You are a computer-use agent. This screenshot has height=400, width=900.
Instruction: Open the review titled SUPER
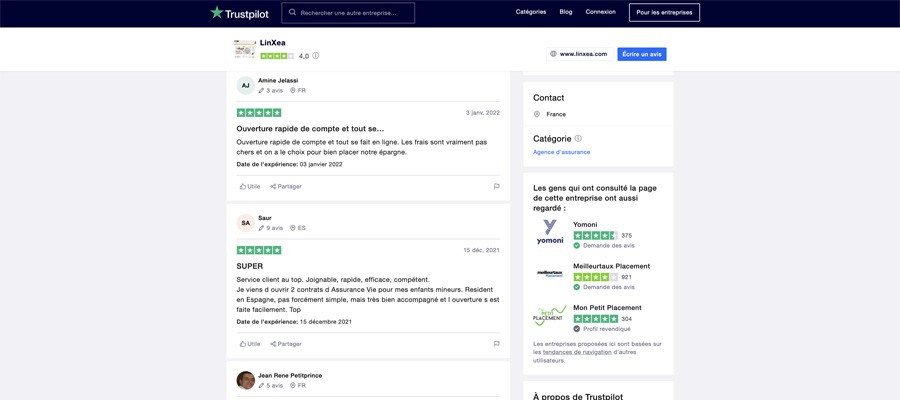point(250,266)
